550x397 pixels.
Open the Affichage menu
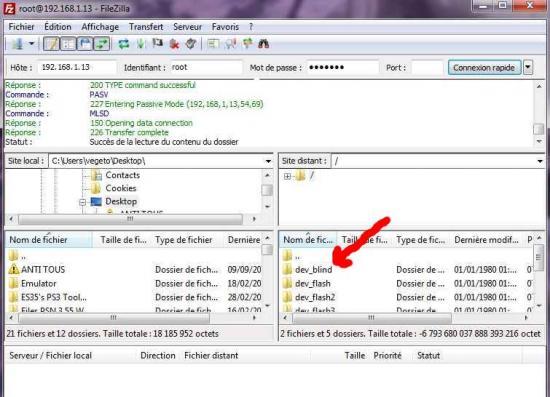tap(100, 27)
